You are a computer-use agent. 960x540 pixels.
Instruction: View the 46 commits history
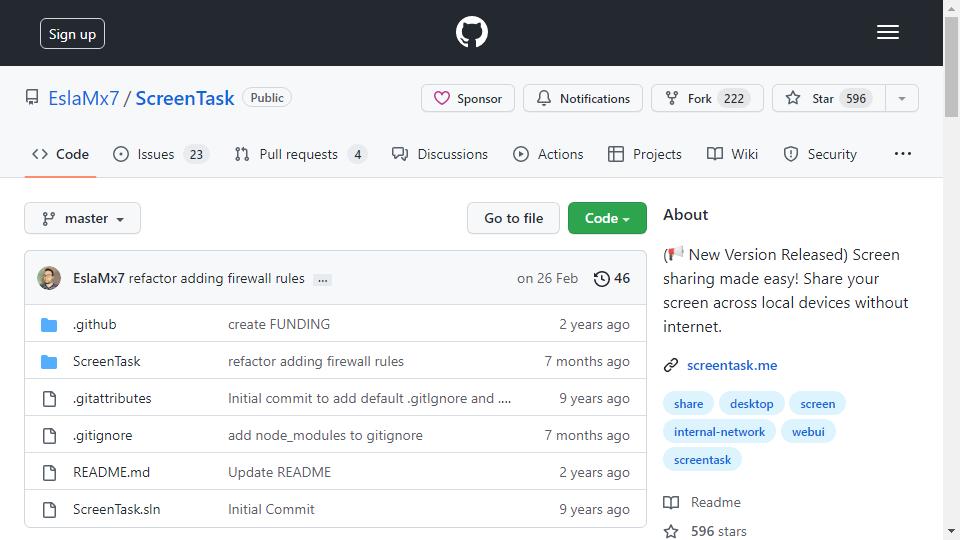coord(611,279)
